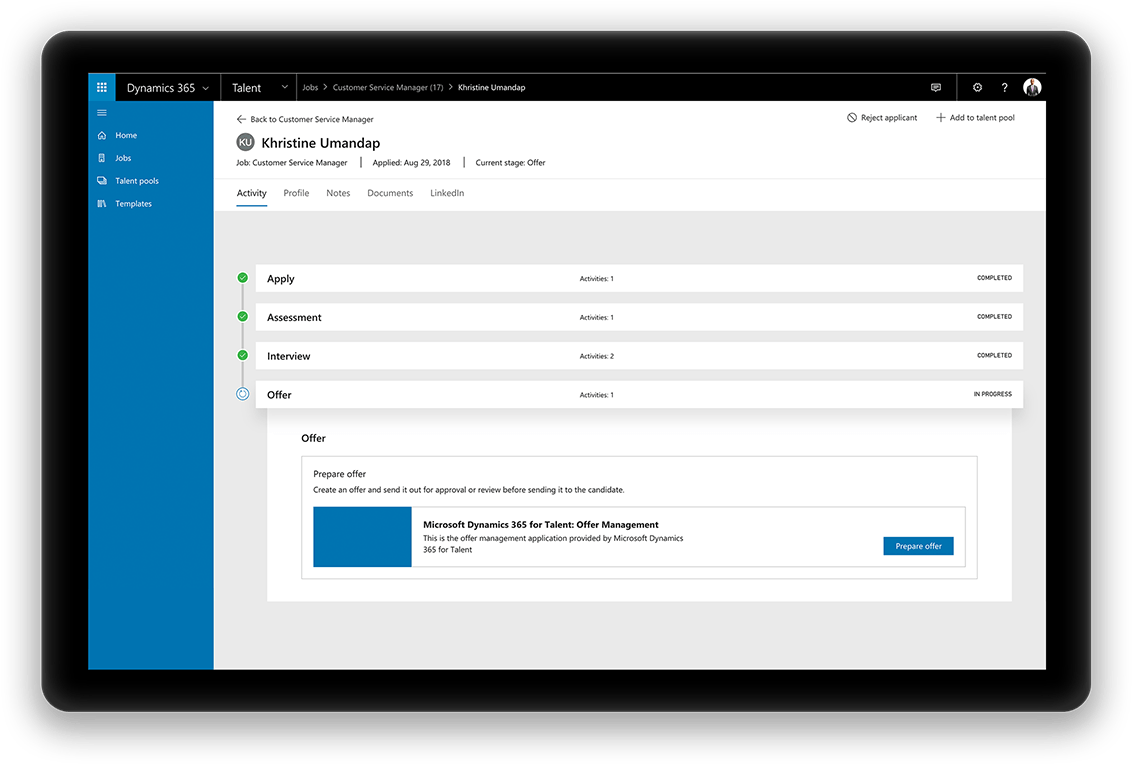
Task: Open the Talent module dropdown
Action: tap(259, 87)
